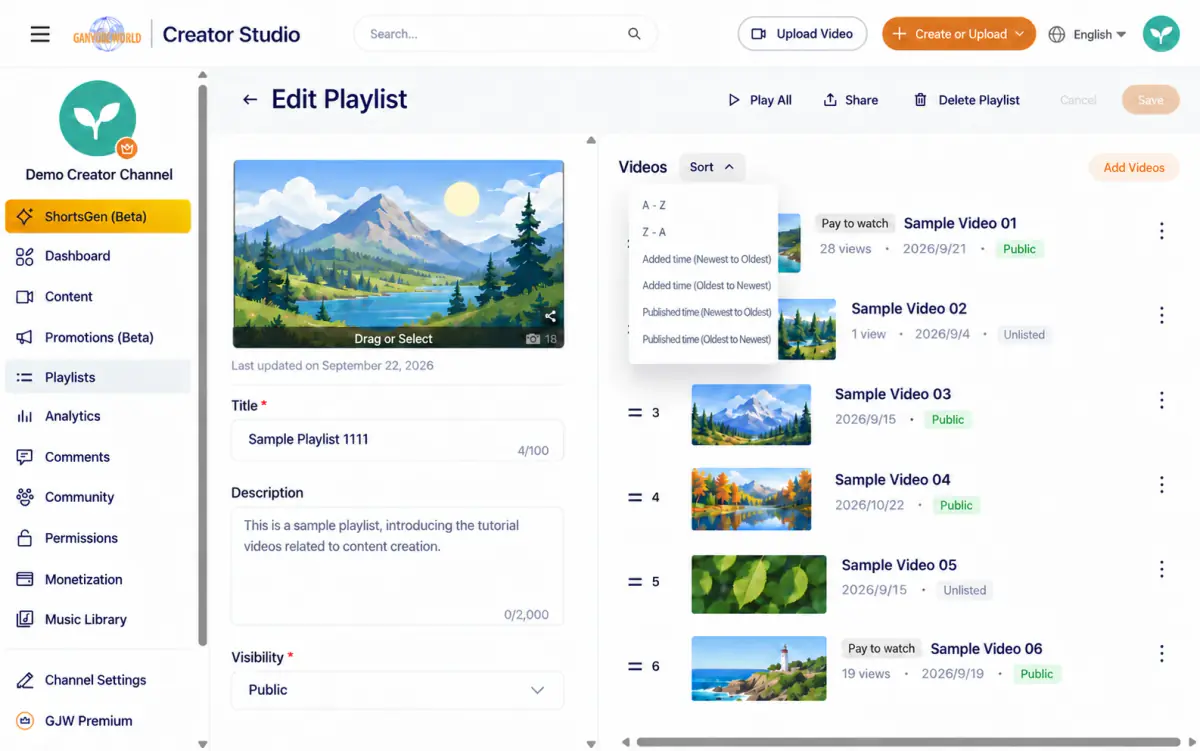Click the reorder handle for video 5

click(634, 581)
